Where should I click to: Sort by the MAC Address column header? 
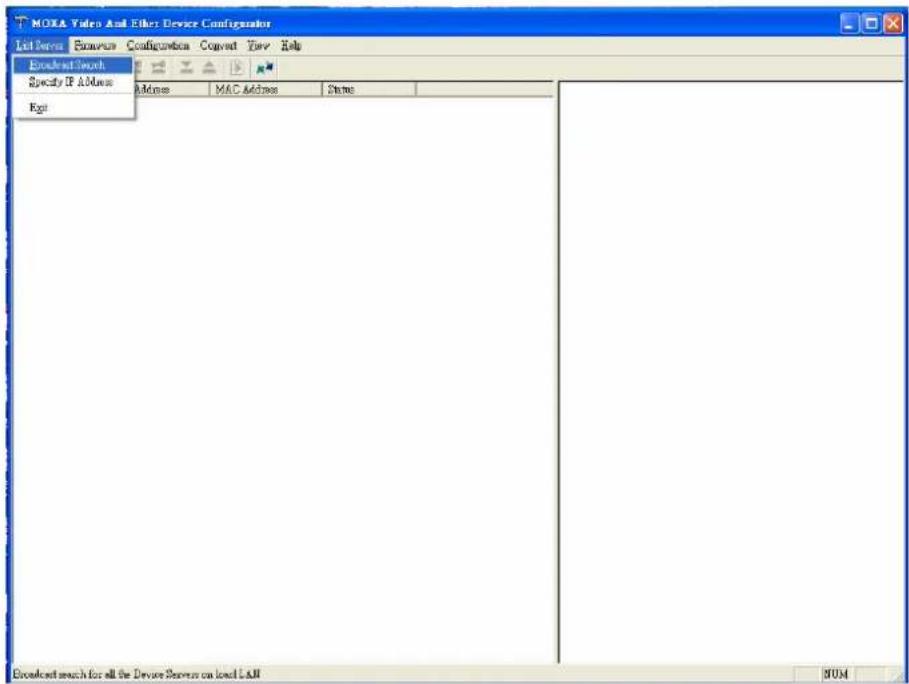tap(265, 89)
